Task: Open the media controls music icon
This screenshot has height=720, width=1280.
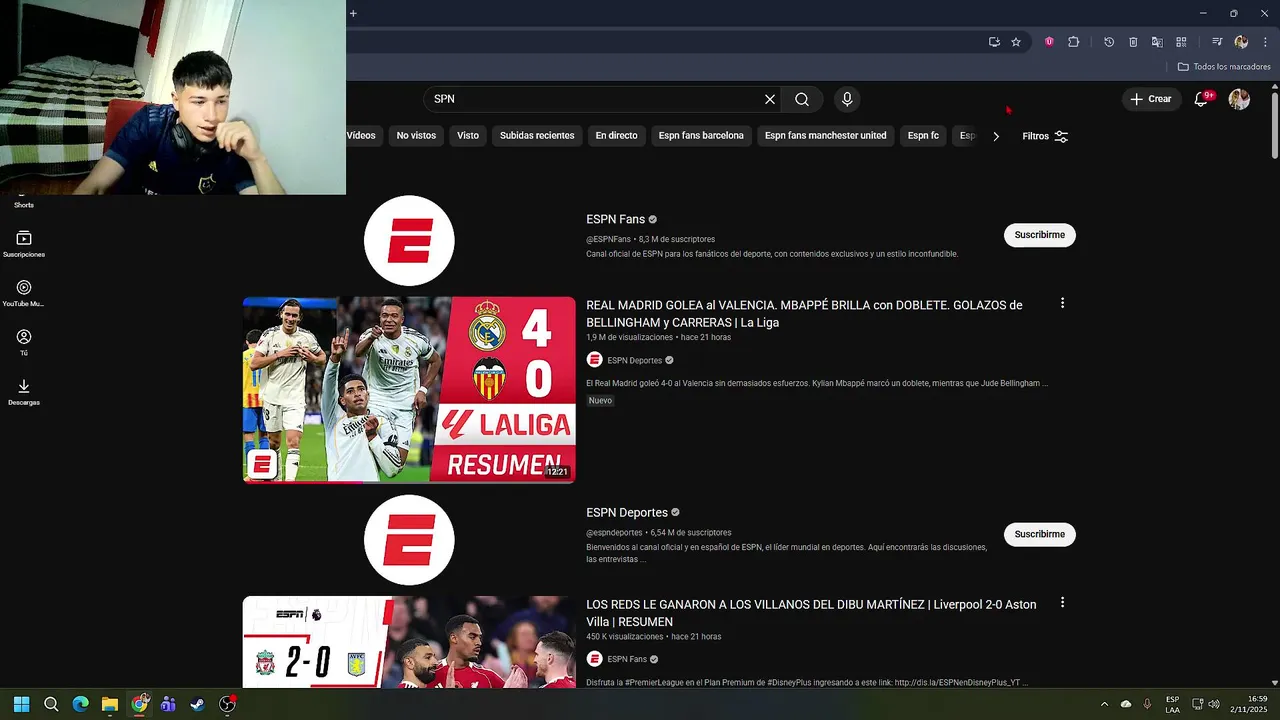Action: pyautogui.click(x=1217, y=42)
